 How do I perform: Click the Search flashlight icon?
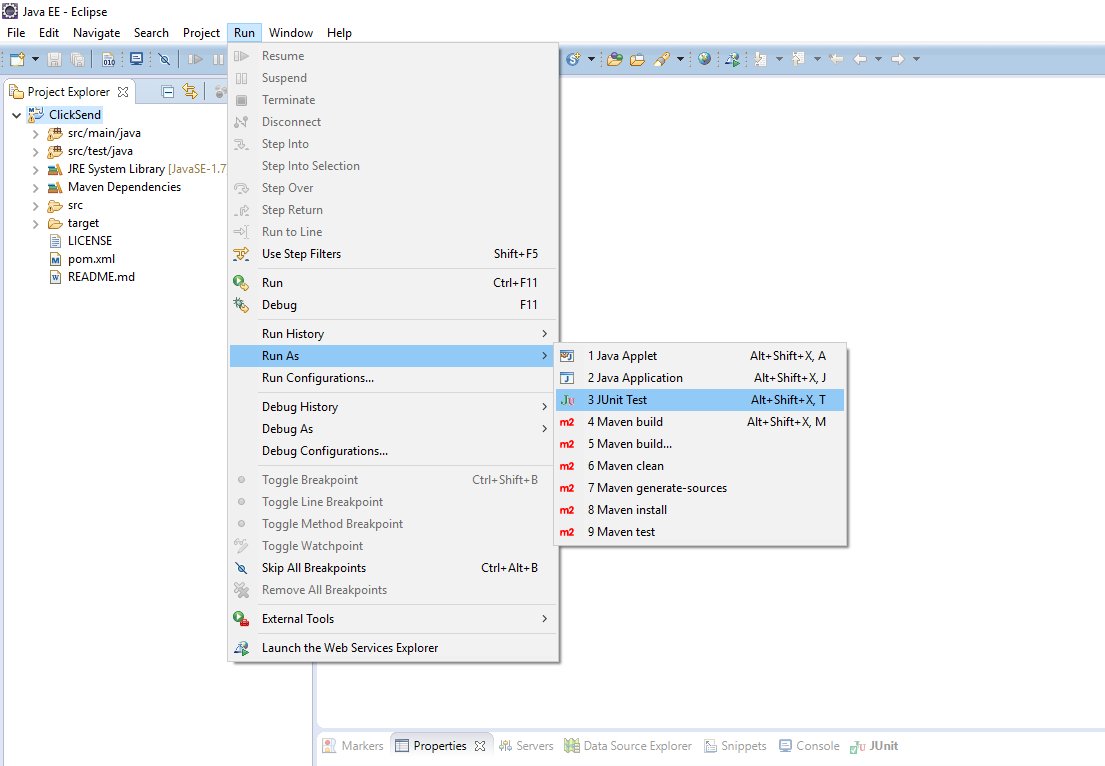coord(661,59)
